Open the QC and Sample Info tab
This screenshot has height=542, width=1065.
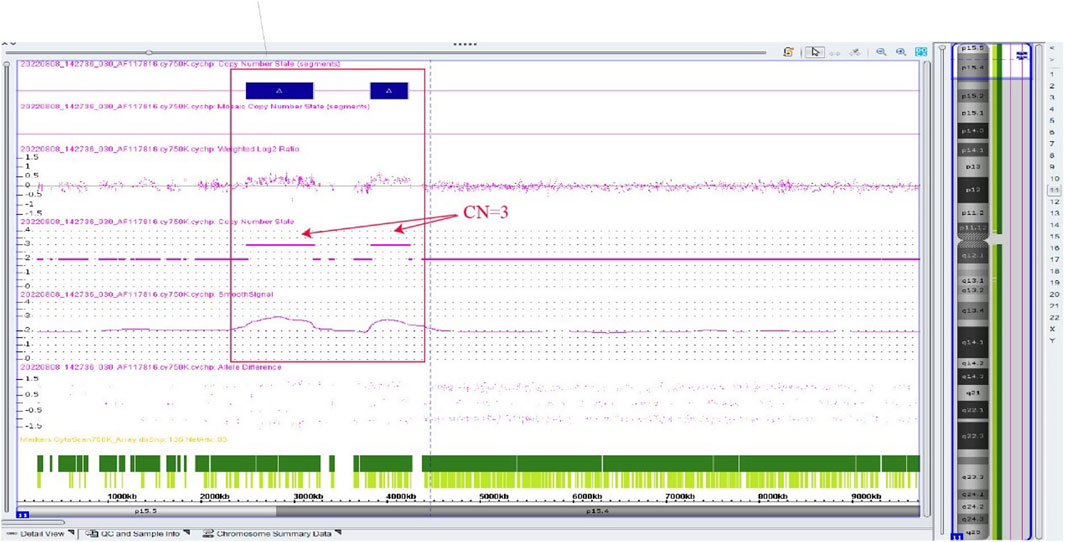point(139,534)
